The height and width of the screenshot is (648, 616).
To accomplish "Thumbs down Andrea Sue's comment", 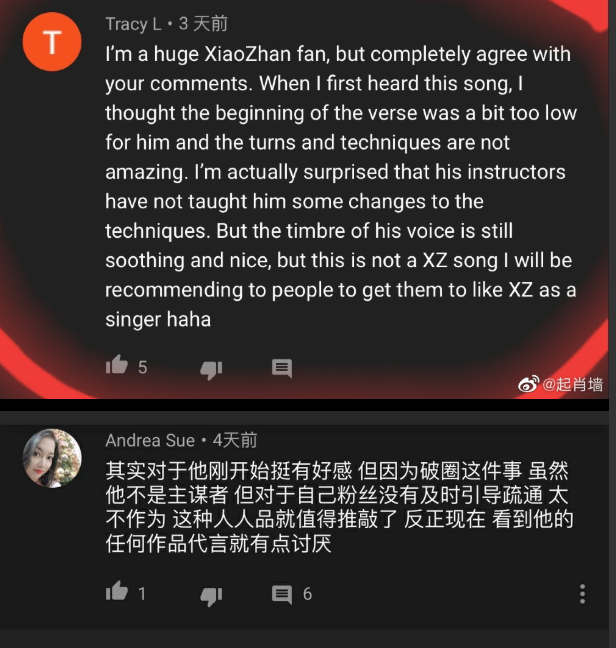I will pyautogui.click(x=211, y=596).
